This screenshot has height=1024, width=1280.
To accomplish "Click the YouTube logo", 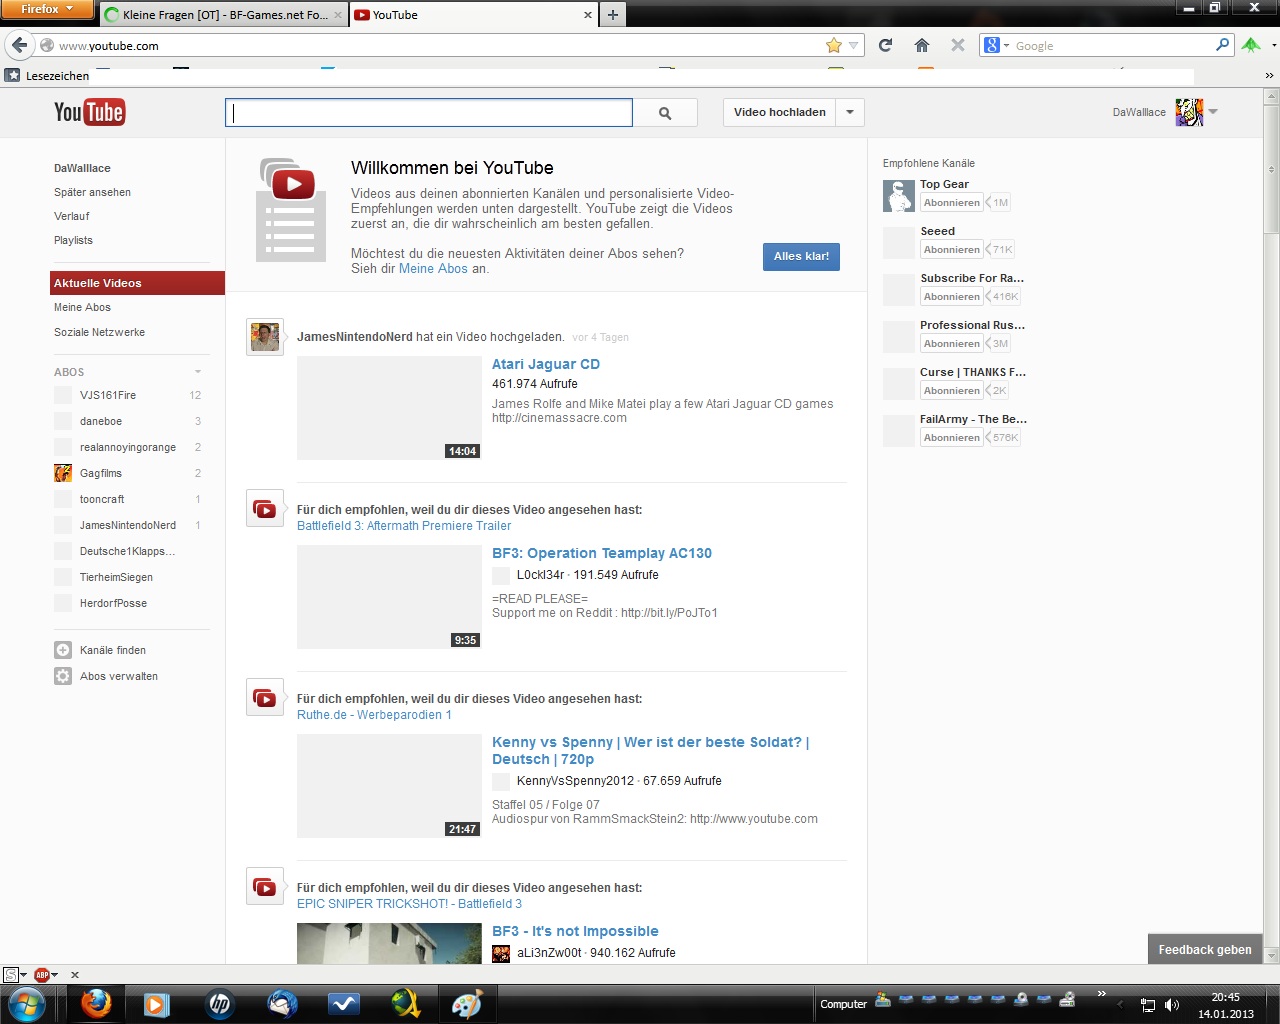I will (89, 112).
